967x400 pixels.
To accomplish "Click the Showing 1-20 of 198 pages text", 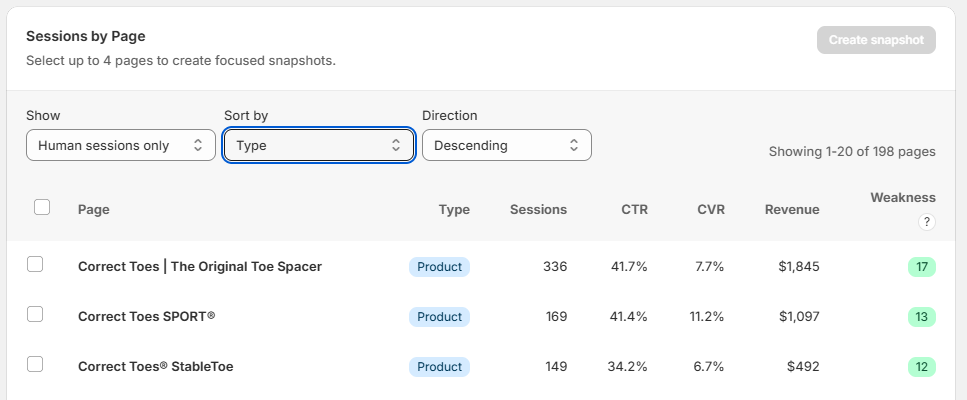I will pyautogui.click(x=852, y=152).
